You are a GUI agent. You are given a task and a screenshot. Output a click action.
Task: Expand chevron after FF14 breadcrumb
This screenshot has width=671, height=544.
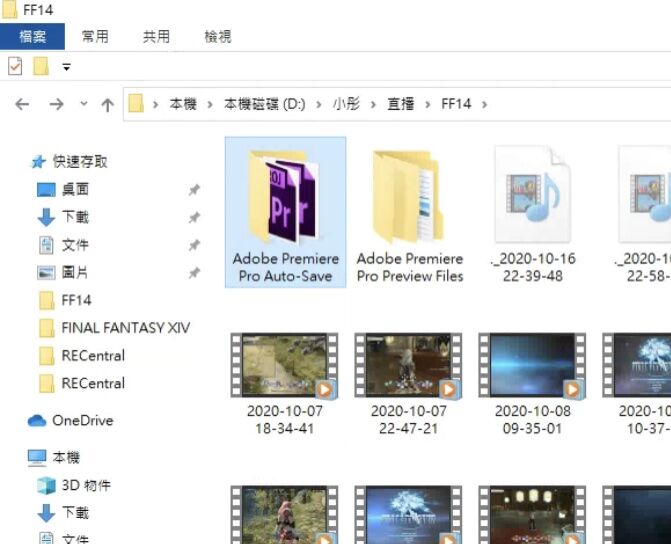(x=484, y=104)
